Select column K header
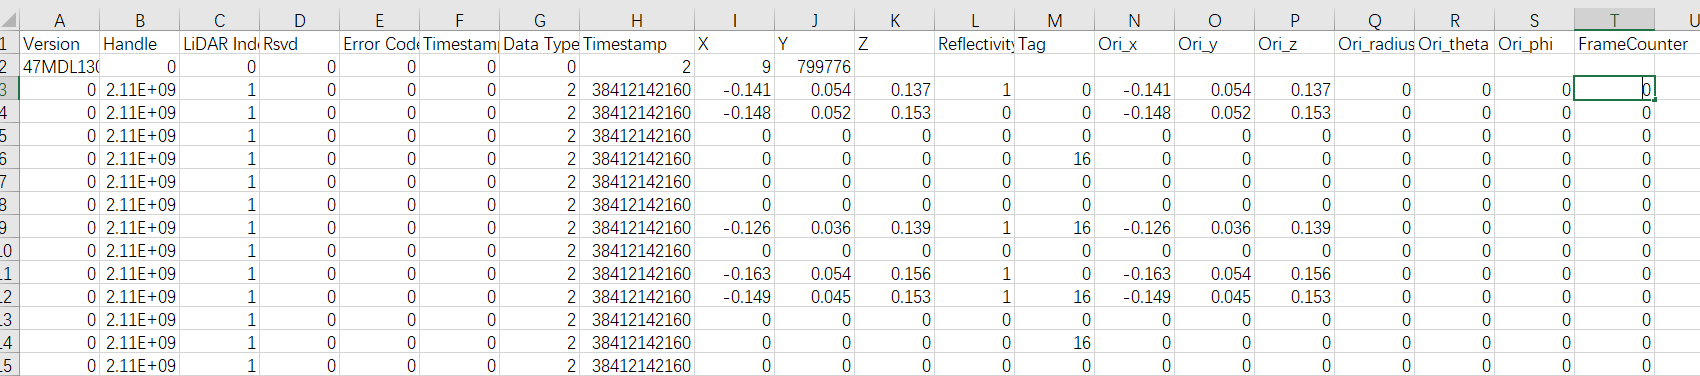The height and width of the screenshot is (376, 1700). (x=895, y=20)
